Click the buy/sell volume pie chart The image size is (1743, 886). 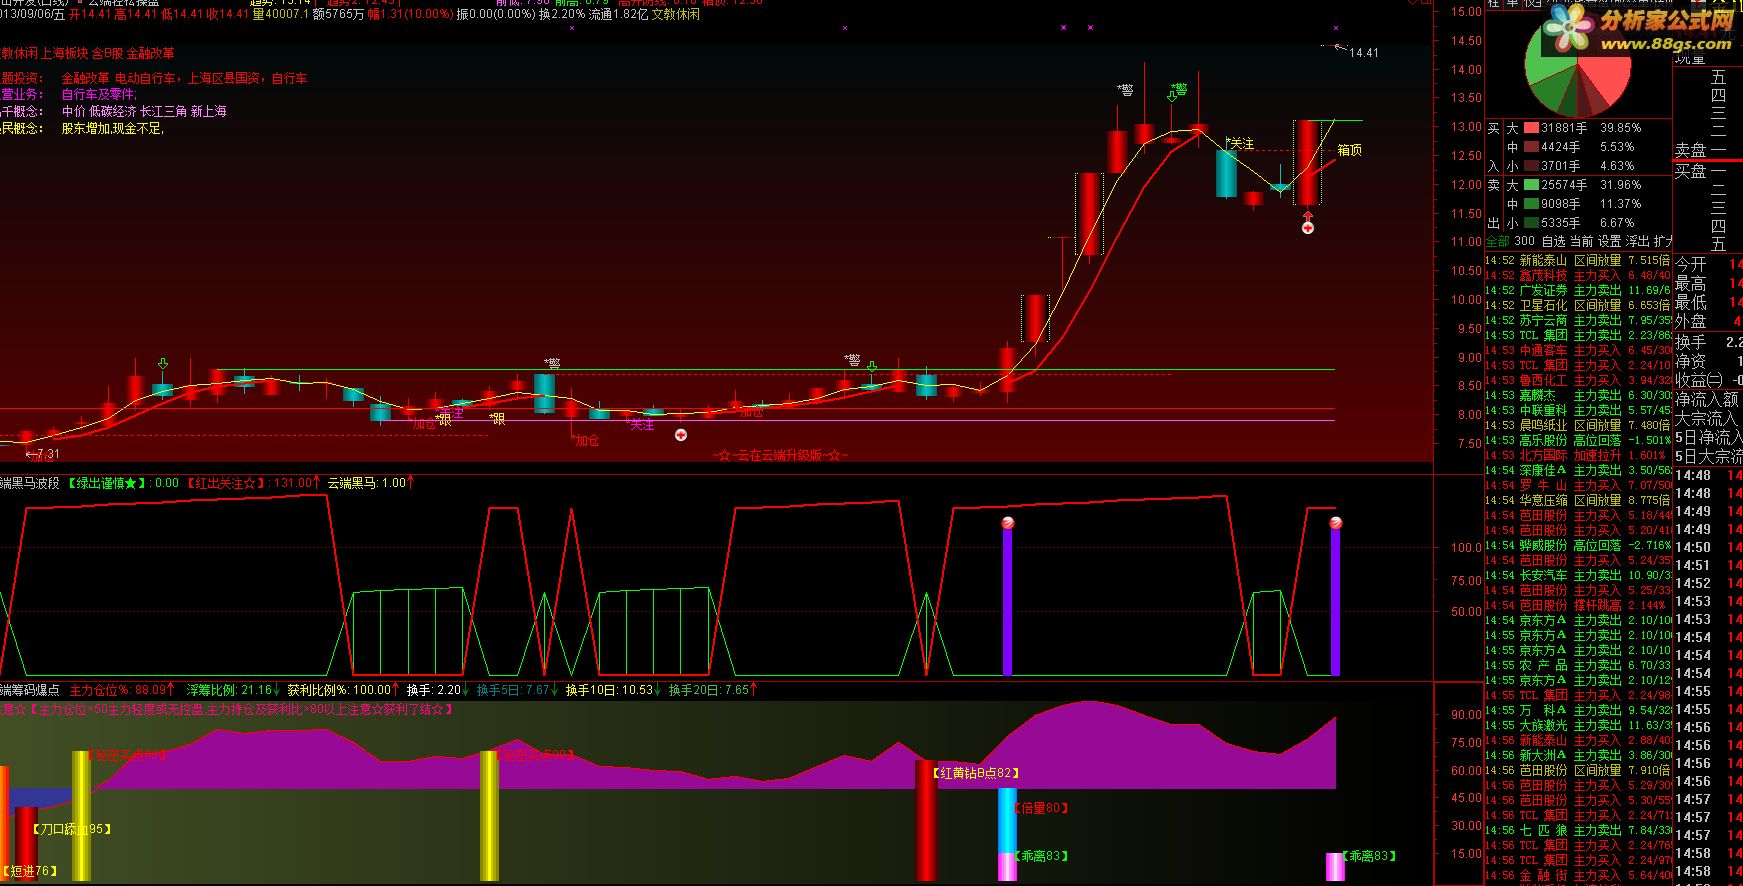tap(1577, 64)
